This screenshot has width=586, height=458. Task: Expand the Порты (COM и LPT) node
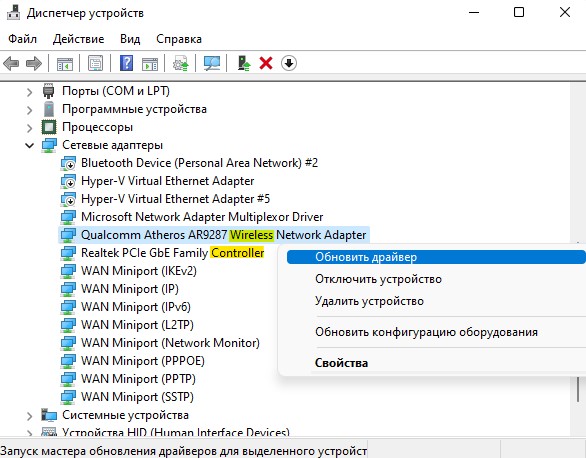pos(30,92)
